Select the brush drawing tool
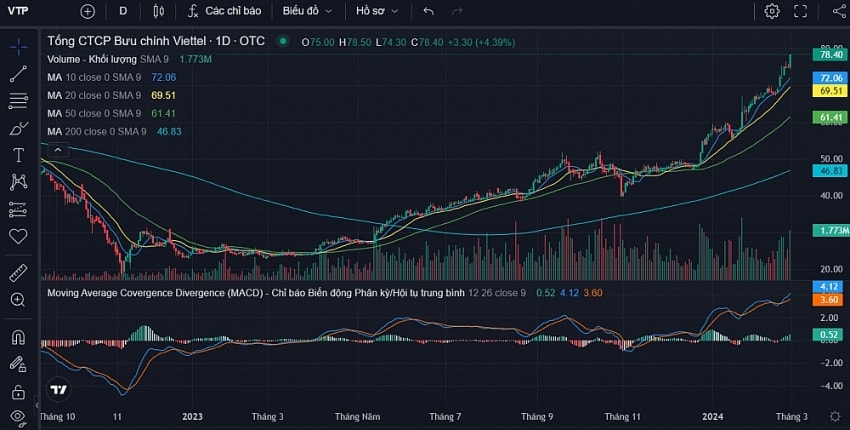850x430 pixels. [x=18, y=129]
